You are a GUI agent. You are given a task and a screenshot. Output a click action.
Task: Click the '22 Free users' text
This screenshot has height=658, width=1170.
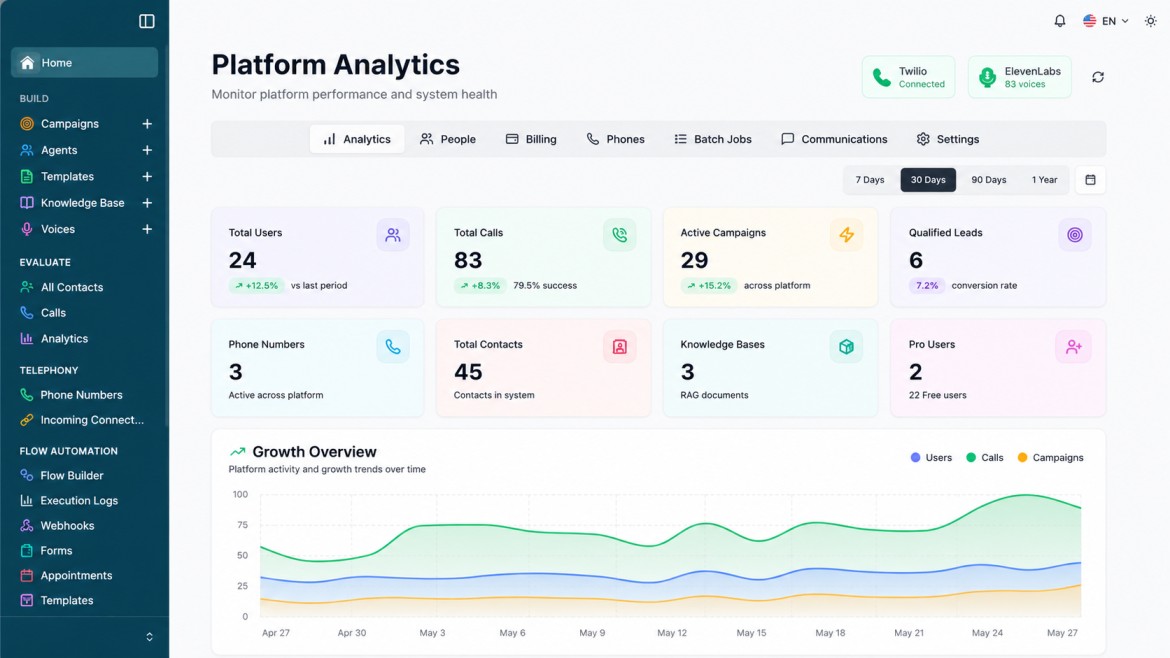coord(937,395)
